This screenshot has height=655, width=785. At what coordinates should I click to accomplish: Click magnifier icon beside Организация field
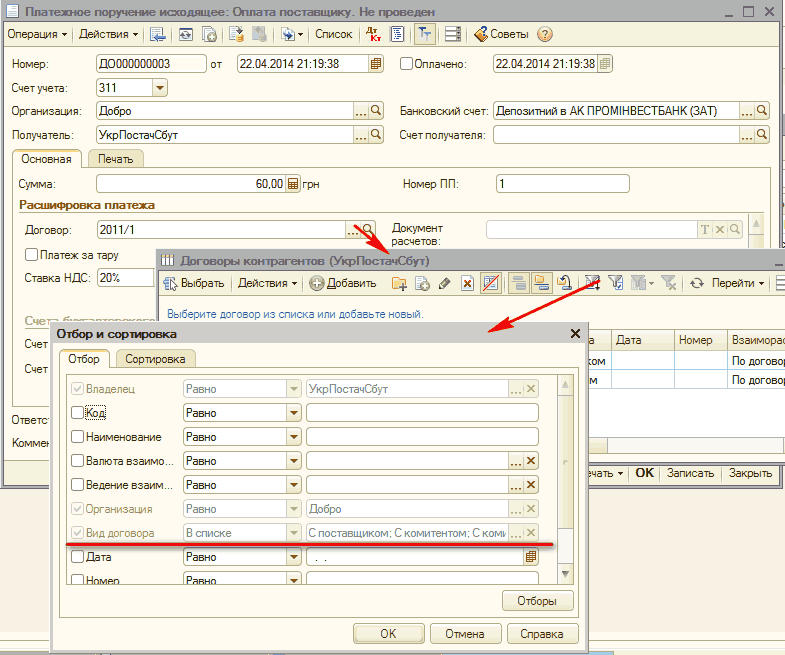pyautogui.click(x=377, y=111)
